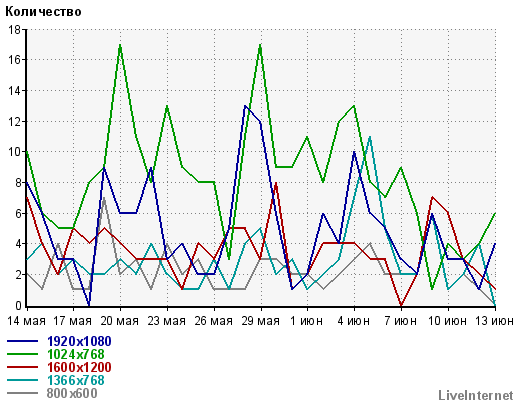The image size is (520, 405).
Task: Click the Количество chart title
Action: coord(43,12)
